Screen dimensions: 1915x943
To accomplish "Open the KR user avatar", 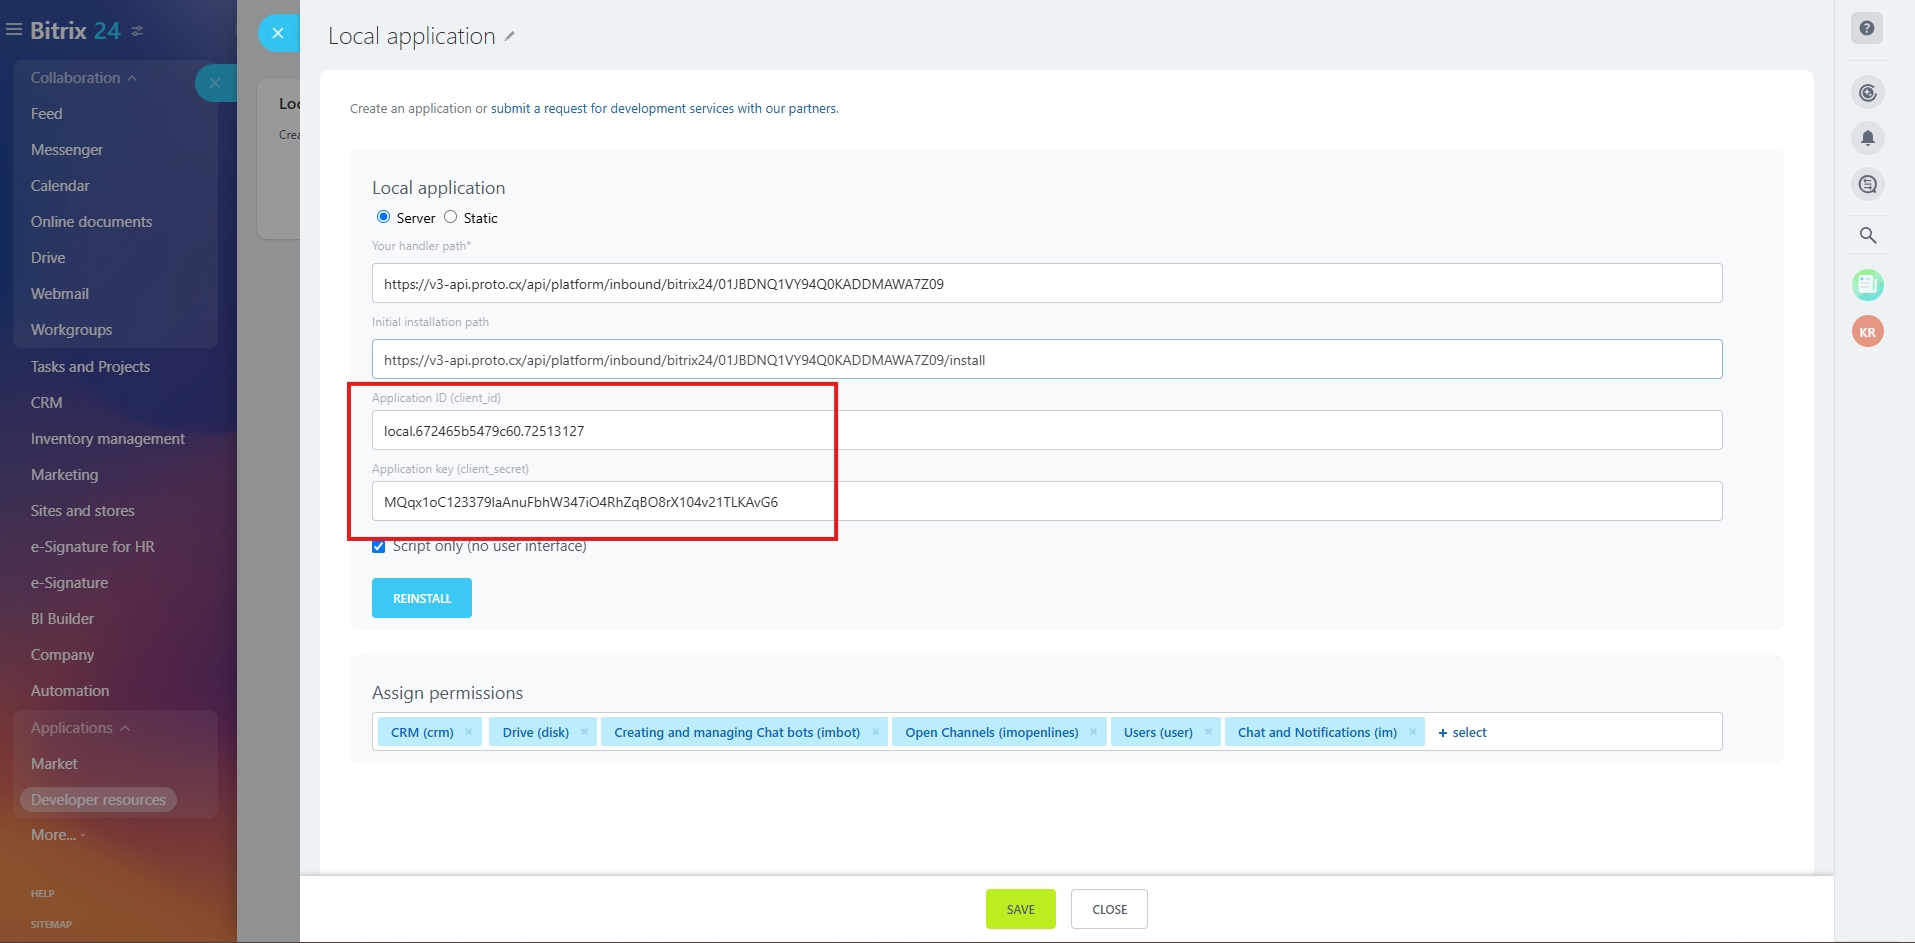I will pos(1867,332).
